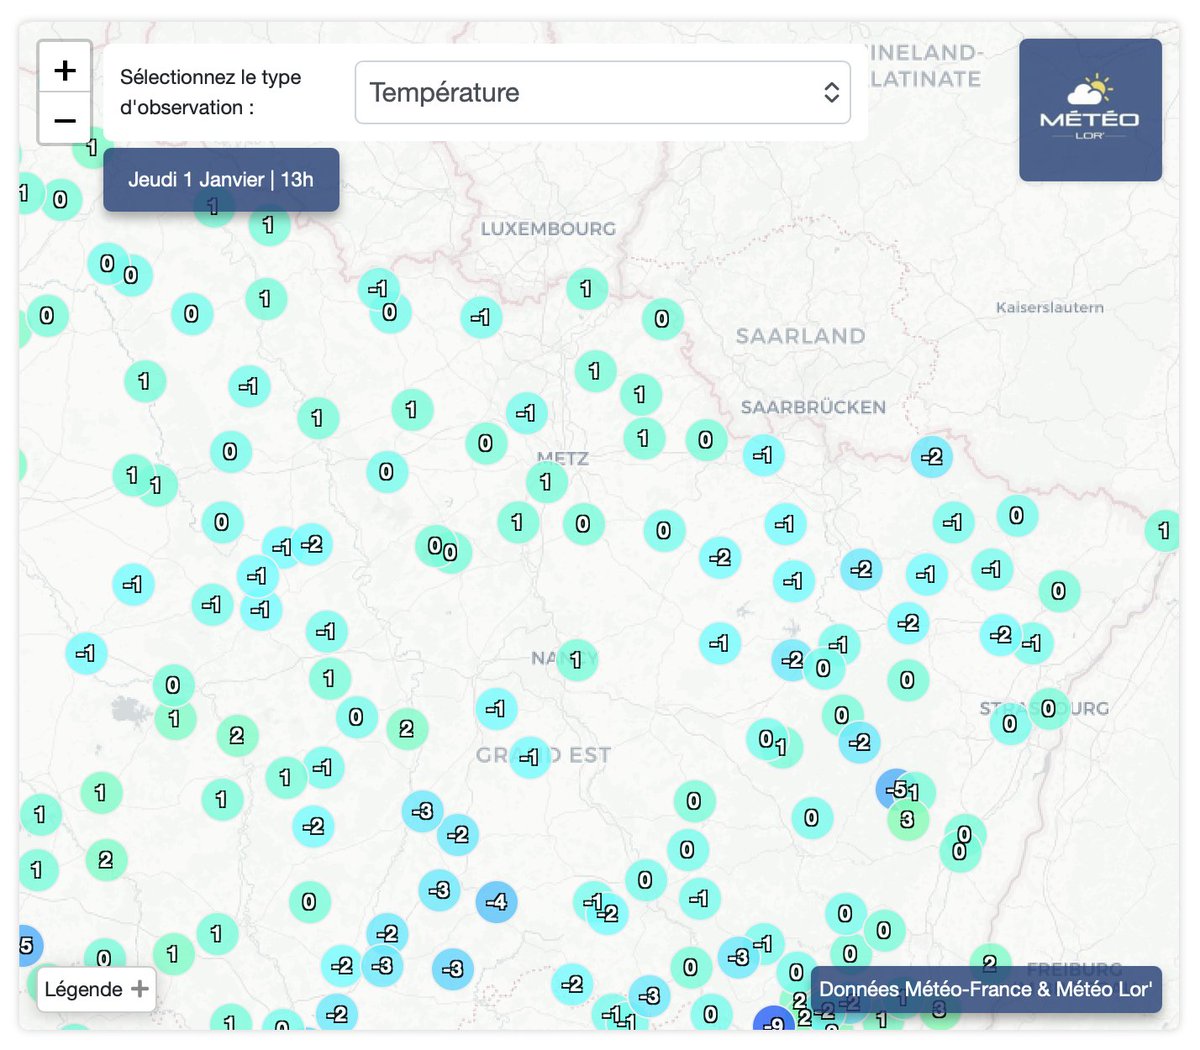Click the Météo Lor' logo
Image resolution: width=1200 pixels, height=1050 pixels.
pyautogui.click(x=1089, y=110)
